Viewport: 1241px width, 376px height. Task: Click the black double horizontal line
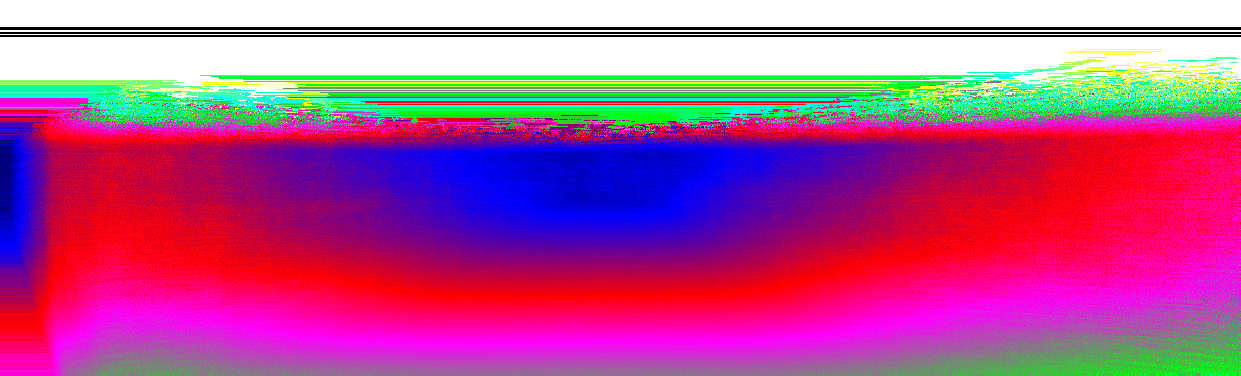620,32
